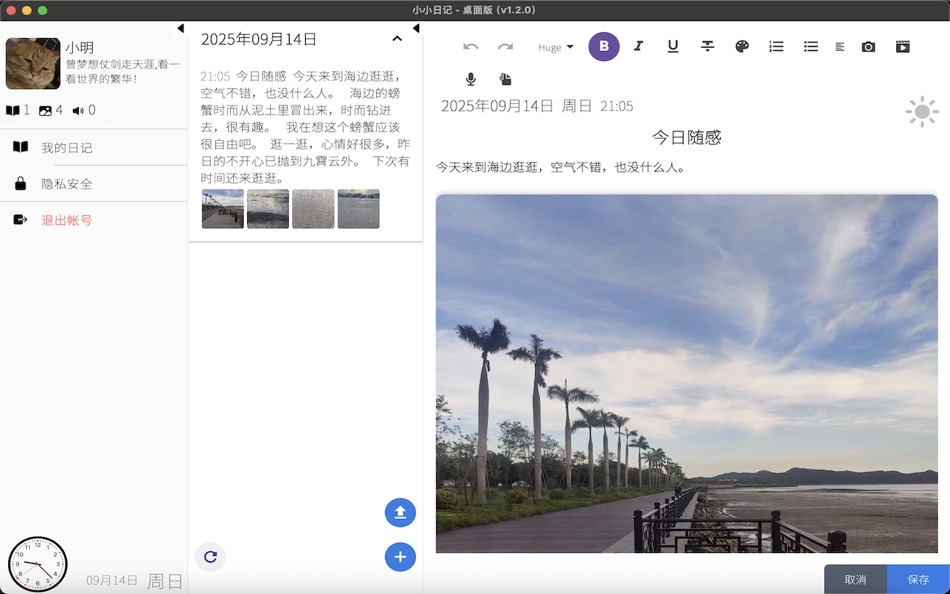Image resolution: width=950 pixels, height=594 pixels.
Task: Click the Underline icon in the toolbar
Action: tap(672, 46)
